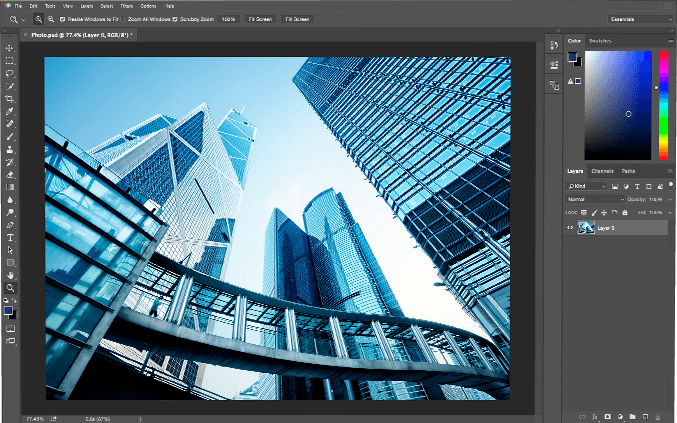Image resolution: width=677 pixels, height=423 pixels.
Task: Switch to the Channels tab
Action: [602, 171]
